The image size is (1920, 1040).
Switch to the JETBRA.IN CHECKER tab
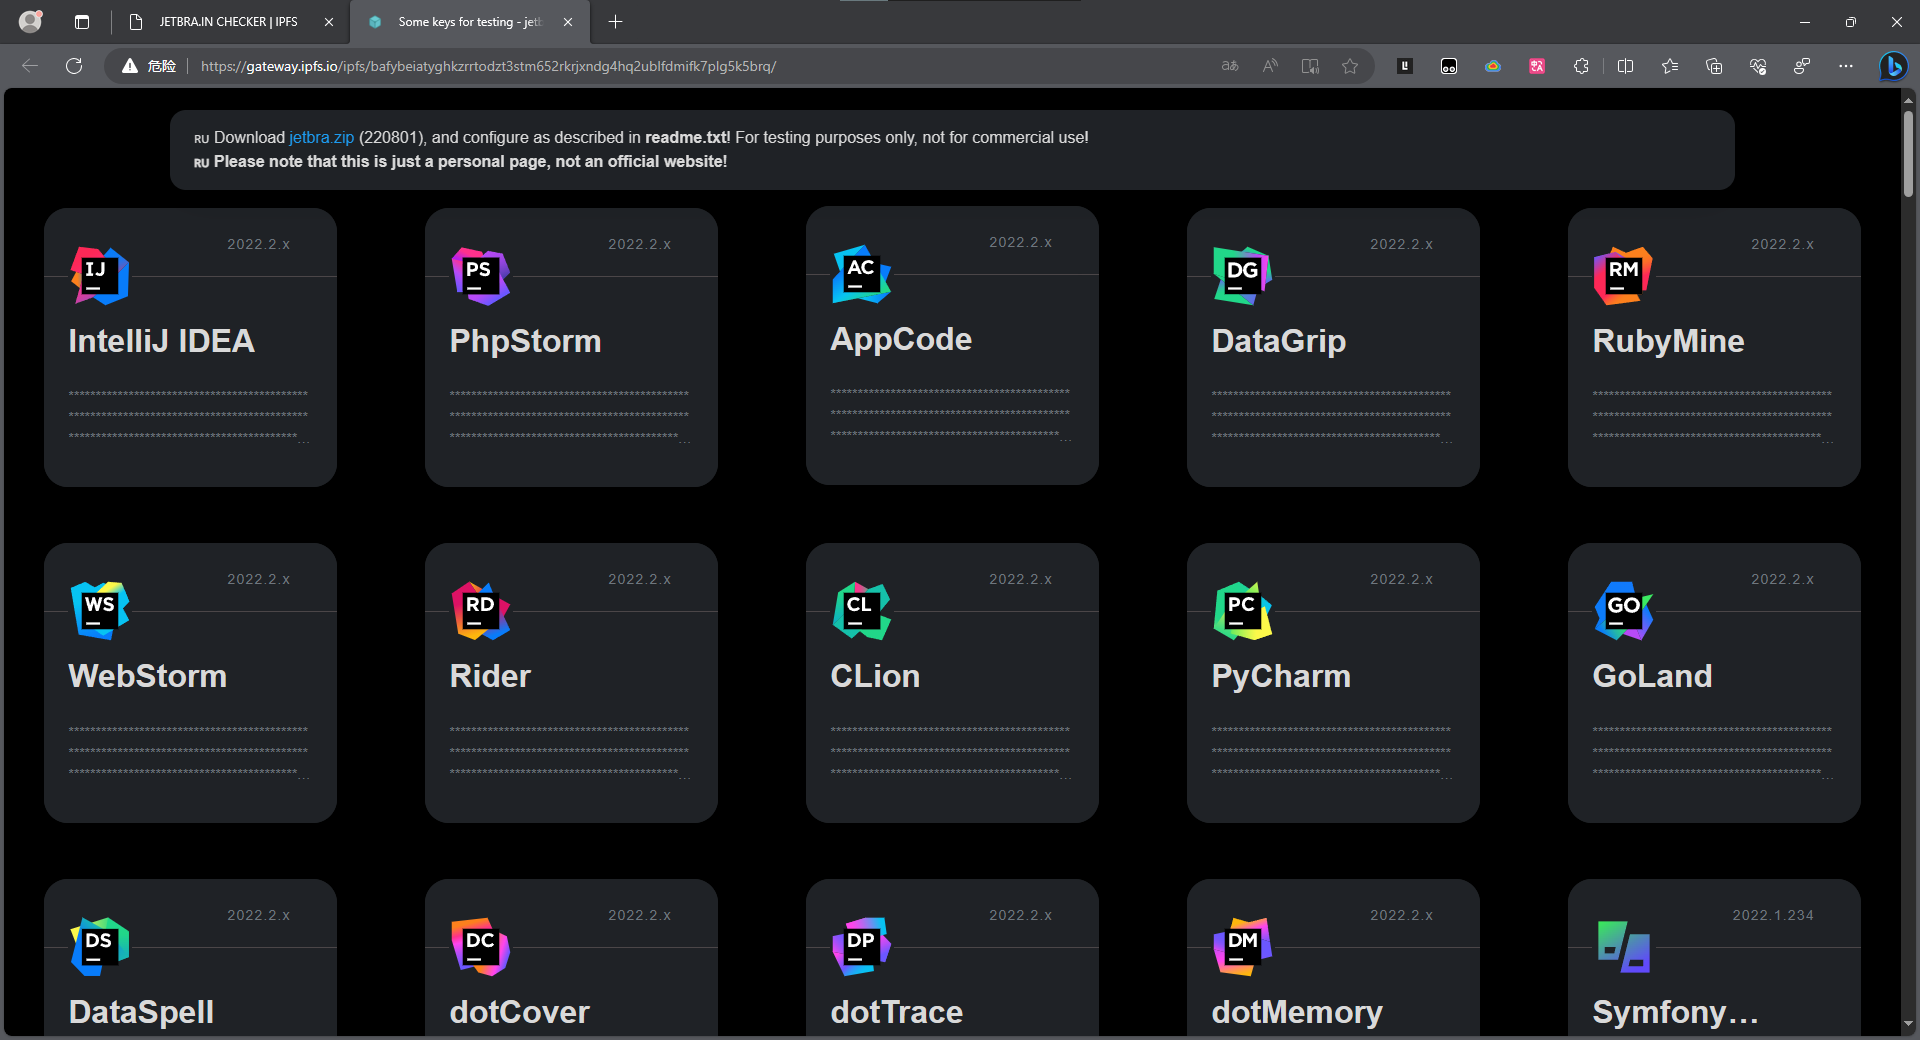(228, 22)
